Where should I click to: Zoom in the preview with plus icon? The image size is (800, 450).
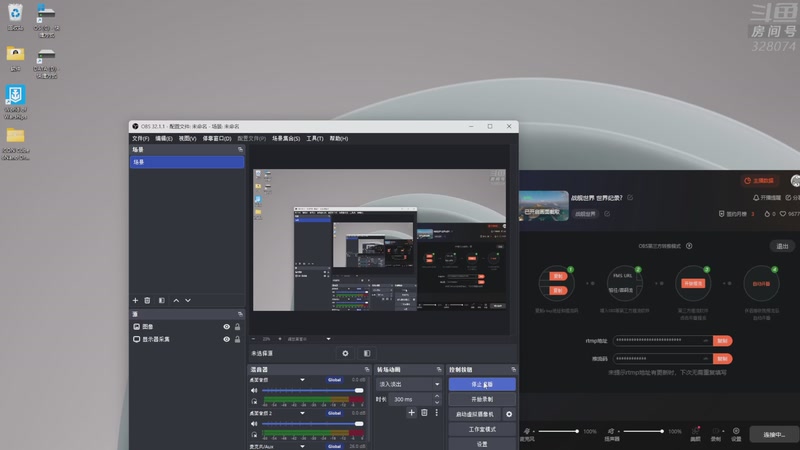280,339
